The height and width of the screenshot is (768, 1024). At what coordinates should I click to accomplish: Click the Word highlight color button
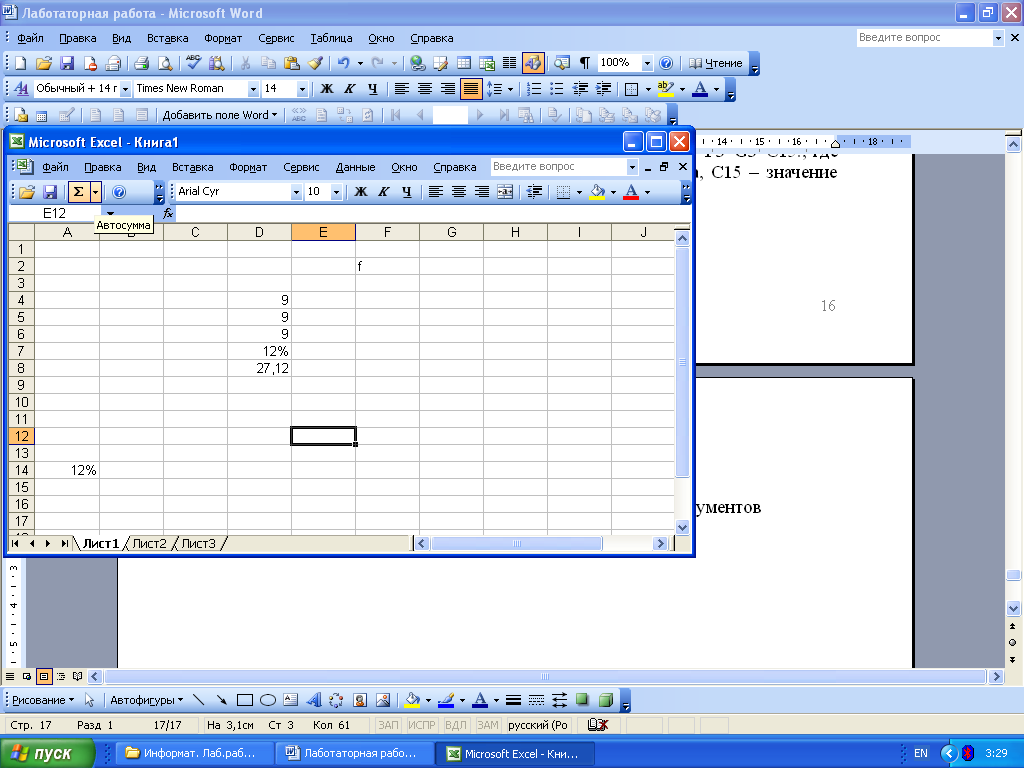pos(665,89)
